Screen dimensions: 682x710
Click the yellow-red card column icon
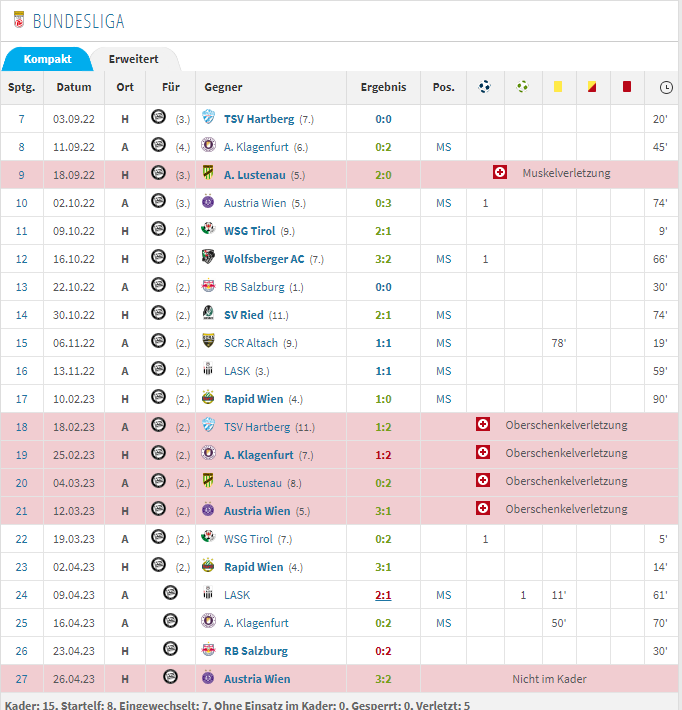(x=591, y=87)
